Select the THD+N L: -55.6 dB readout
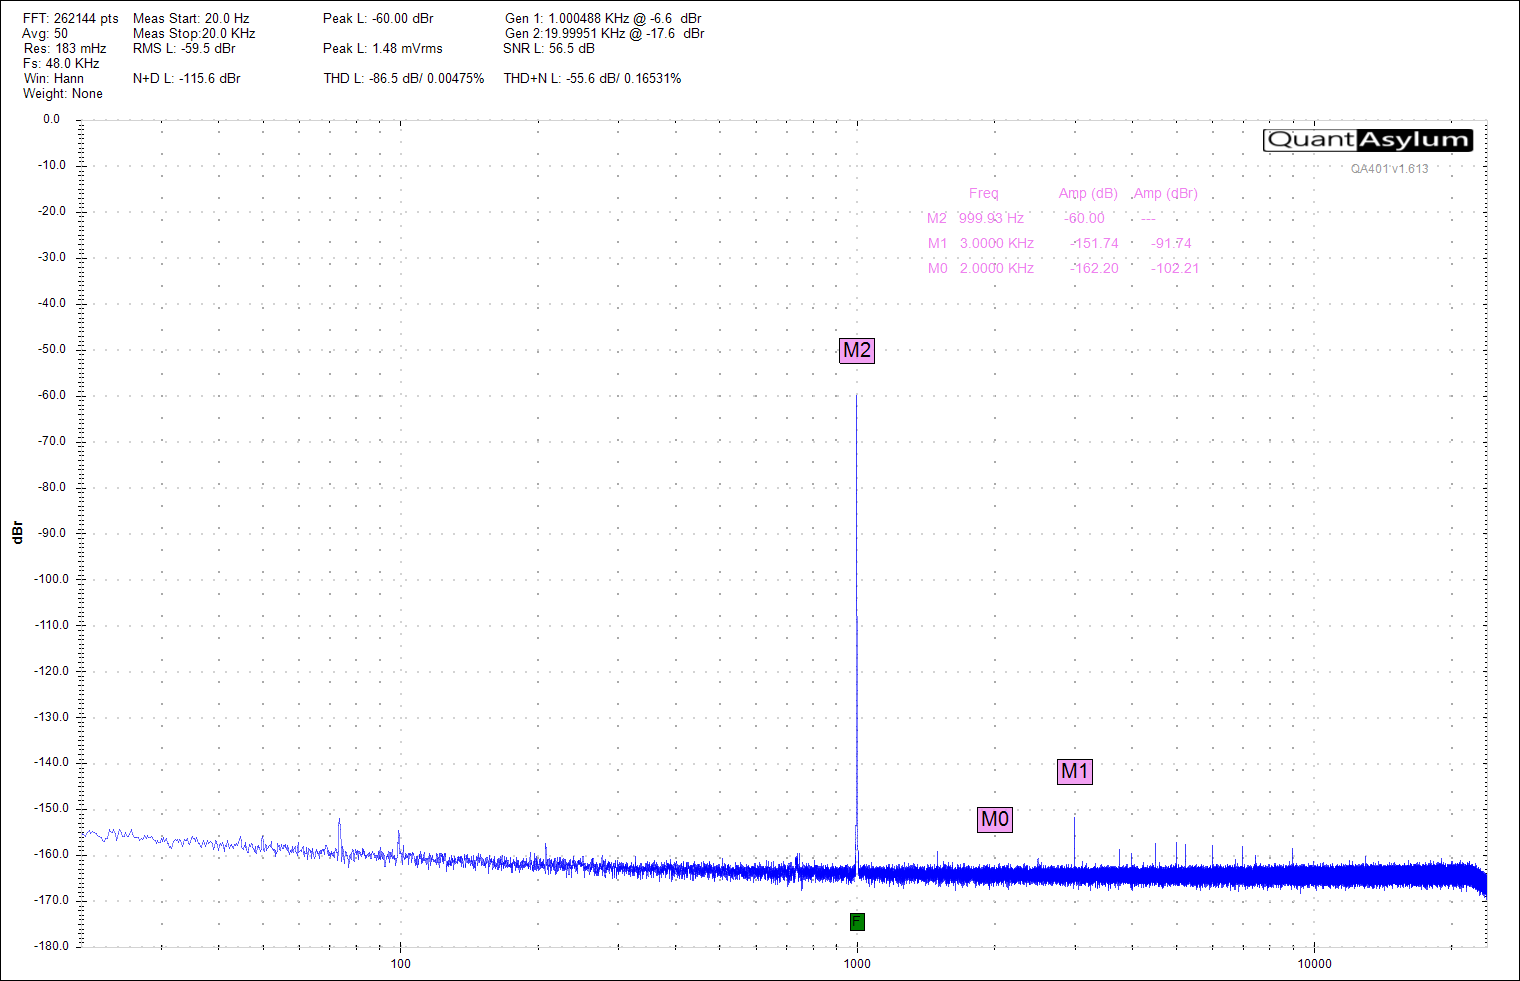 pyautogui.click(x=592, y=79)
